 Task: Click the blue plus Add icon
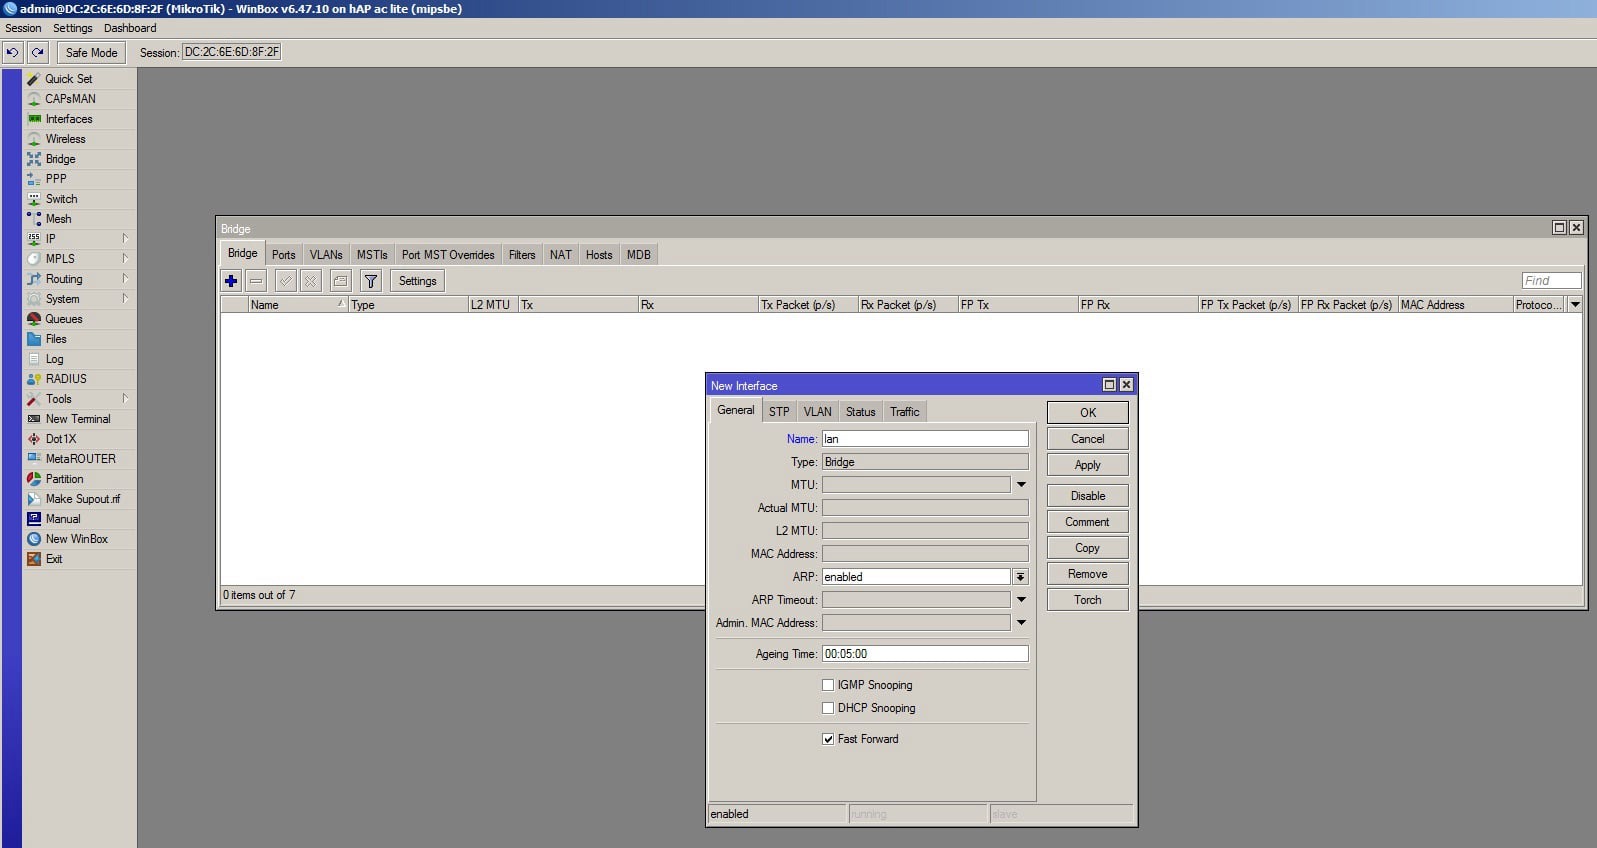(231, 281)
